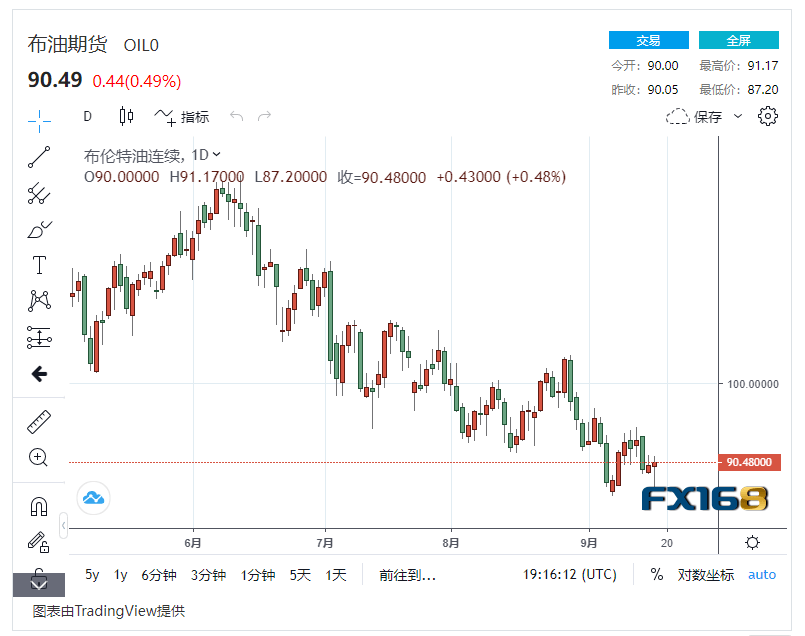Select the 3分钟 timeframe
Image resolution: width=805 pixels, height=636 pixels.
(208, 574)
